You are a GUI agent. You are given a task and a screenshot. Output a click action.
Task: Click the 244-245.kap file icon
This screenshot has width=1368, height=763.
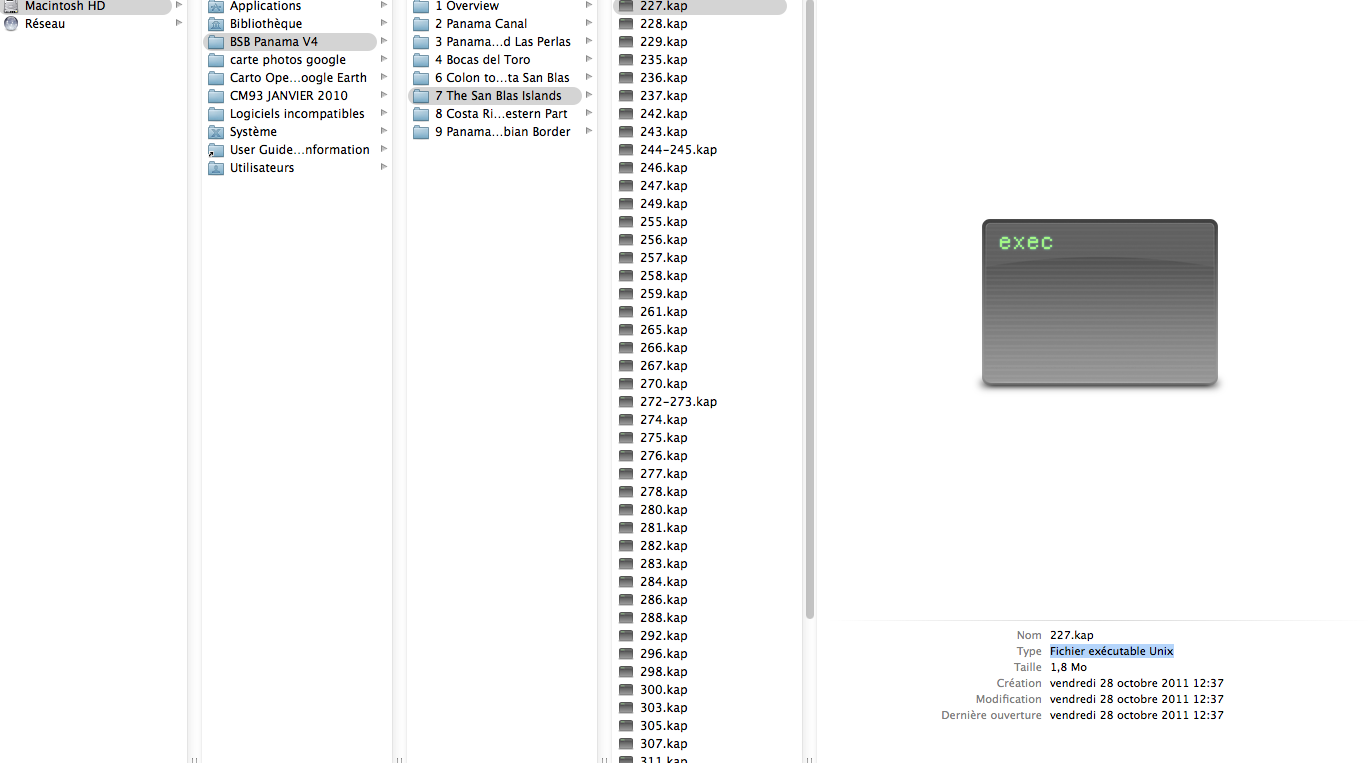coord(626,150)
